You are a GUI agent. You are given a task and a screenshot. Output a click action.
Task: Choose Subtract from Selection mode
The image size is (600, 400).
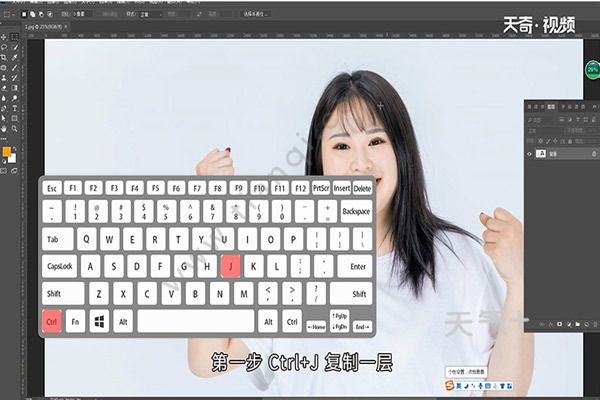pyautogui.click(x=41, y=14)
